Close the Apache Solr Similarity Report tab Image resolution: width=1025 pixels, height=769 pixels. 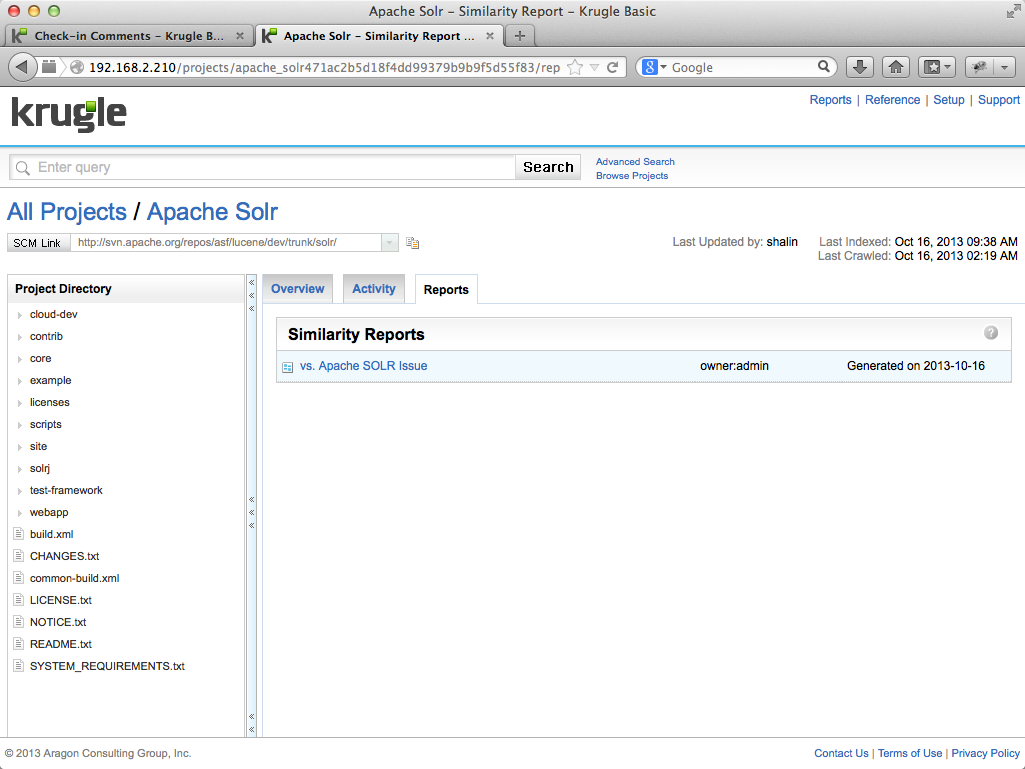click(x=490, y=36)
